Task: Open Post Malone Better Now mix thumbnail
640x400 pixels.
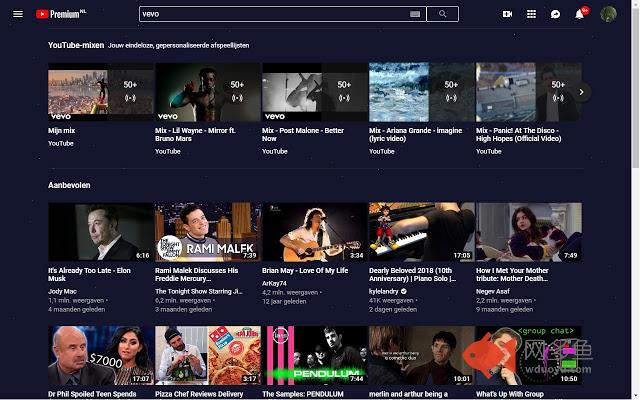Action: (315, 92)
